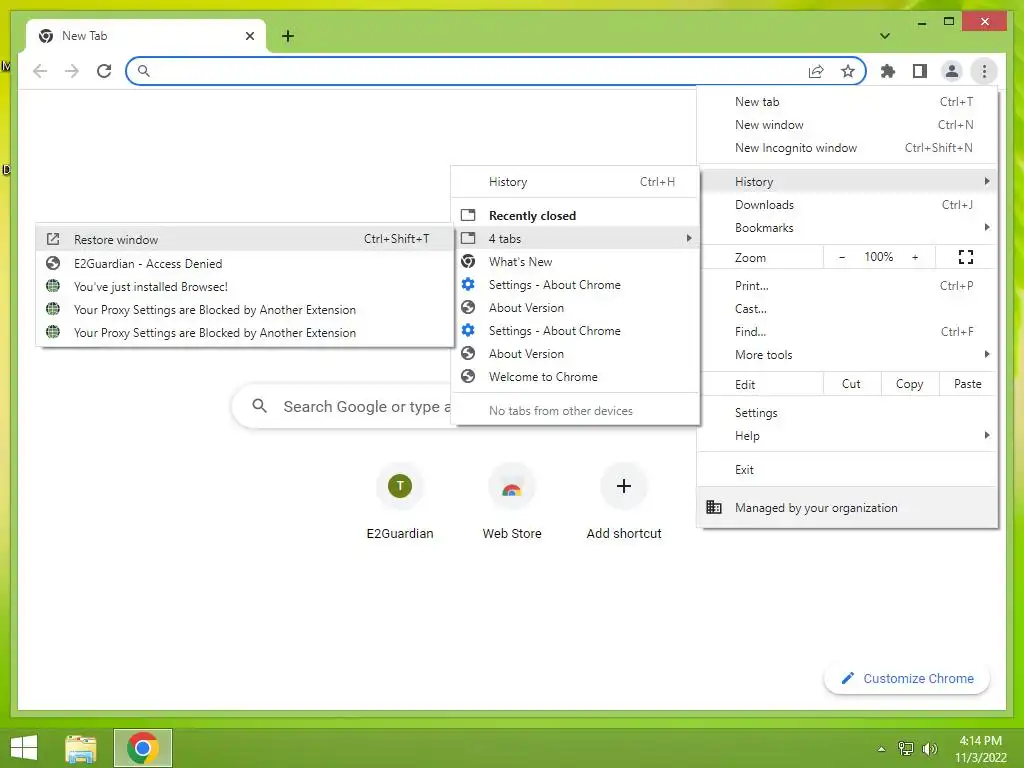Select New tab menu item

tap(847, 102)
